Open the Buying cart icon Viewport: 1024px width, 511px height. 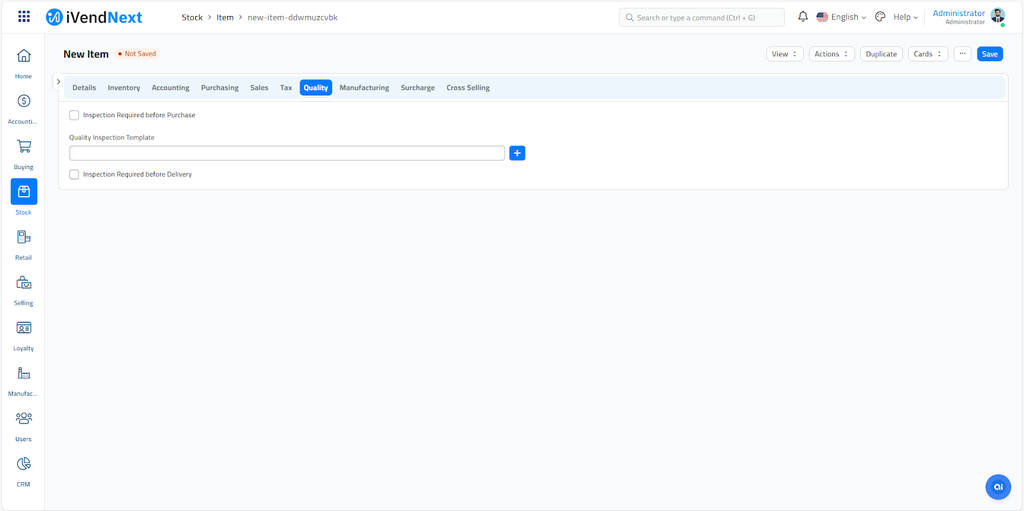23,147
